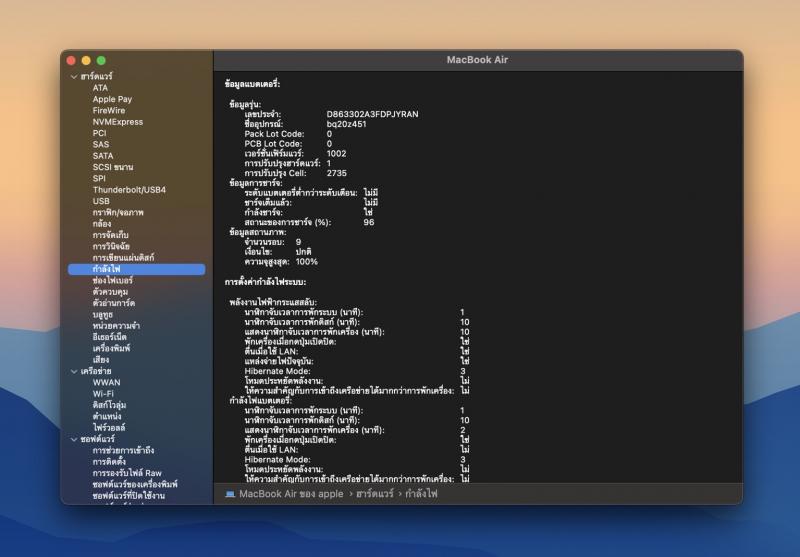Click the Cell revision value 2735

point(337,173)
